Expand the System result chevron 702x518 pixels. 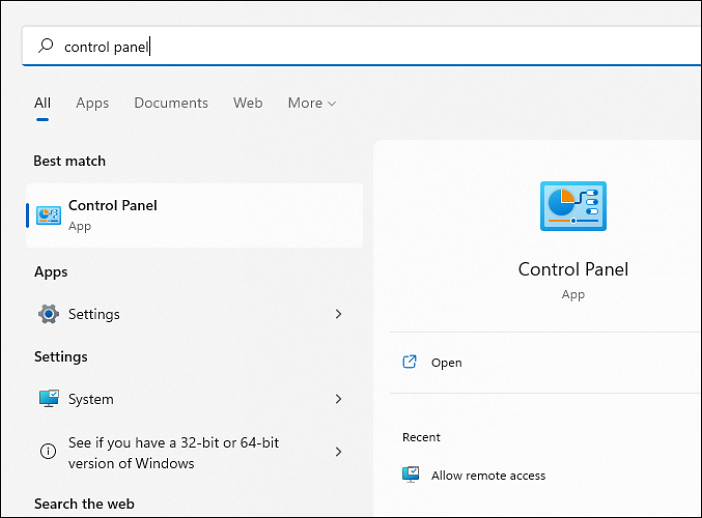click(338, 399)
